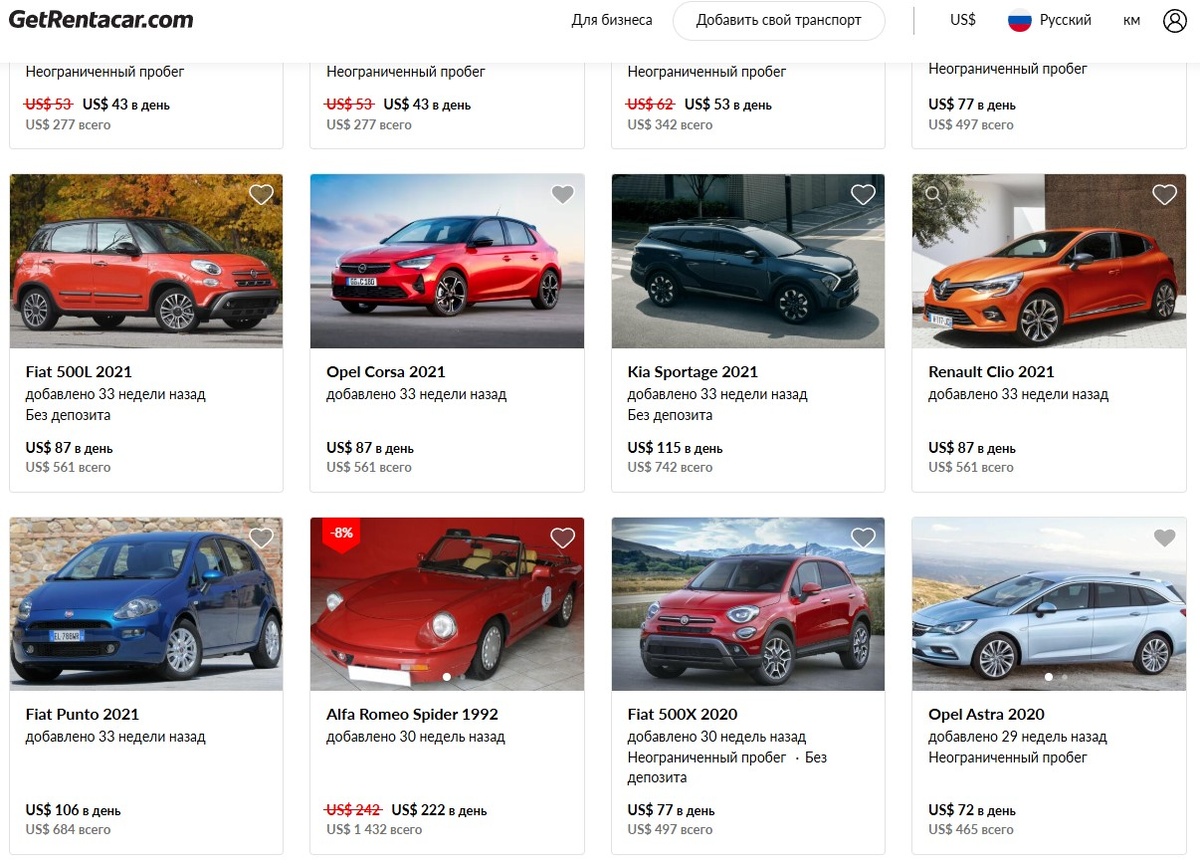This screenshot has width=1200, height=865.
Task: Click the GetRentacar.com logo
Action: [x=100, y=18]
